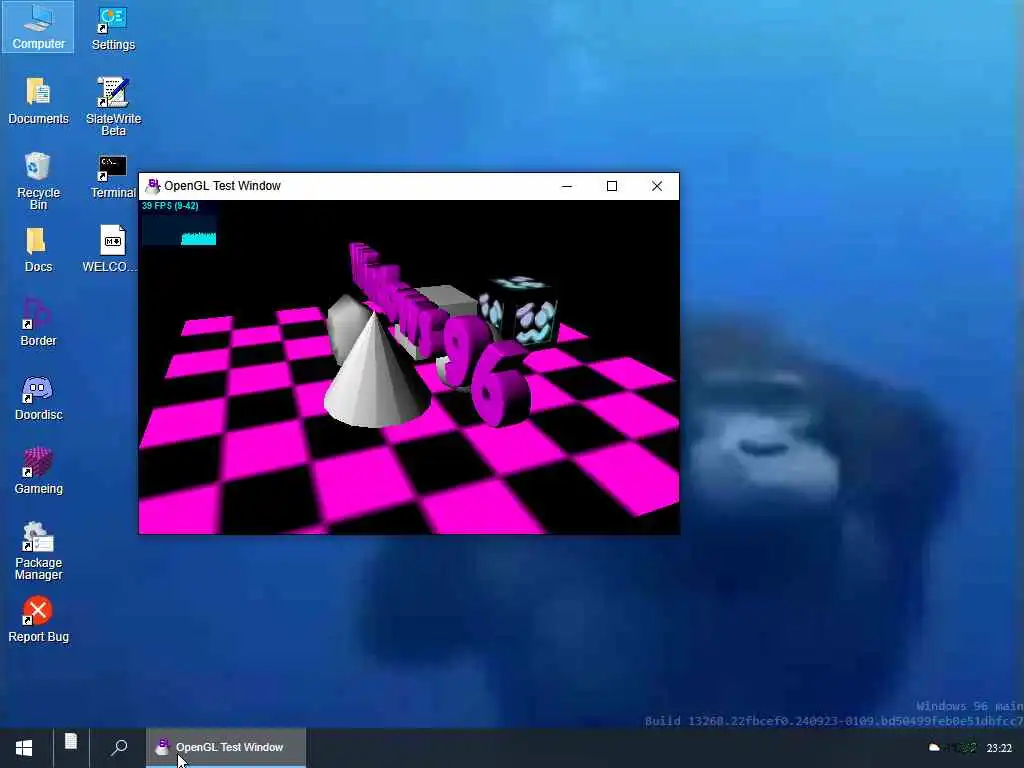The image size is (1024, 768).
Task: Minimize the OpenGL Test Window
Action: click(x=567, y=186)
